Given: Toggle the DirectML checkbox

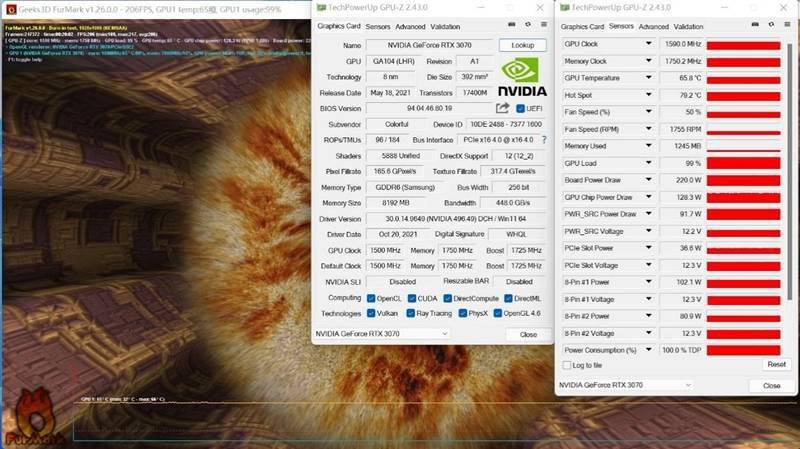Looking at the screenshot, I should tap(508, 298).
